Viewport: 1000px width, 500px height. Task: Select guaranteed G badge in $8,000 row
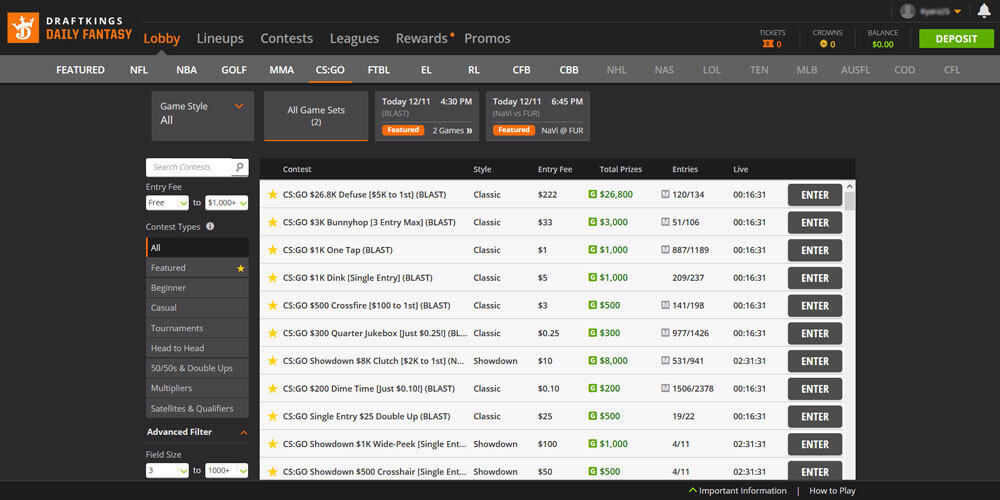592,361
